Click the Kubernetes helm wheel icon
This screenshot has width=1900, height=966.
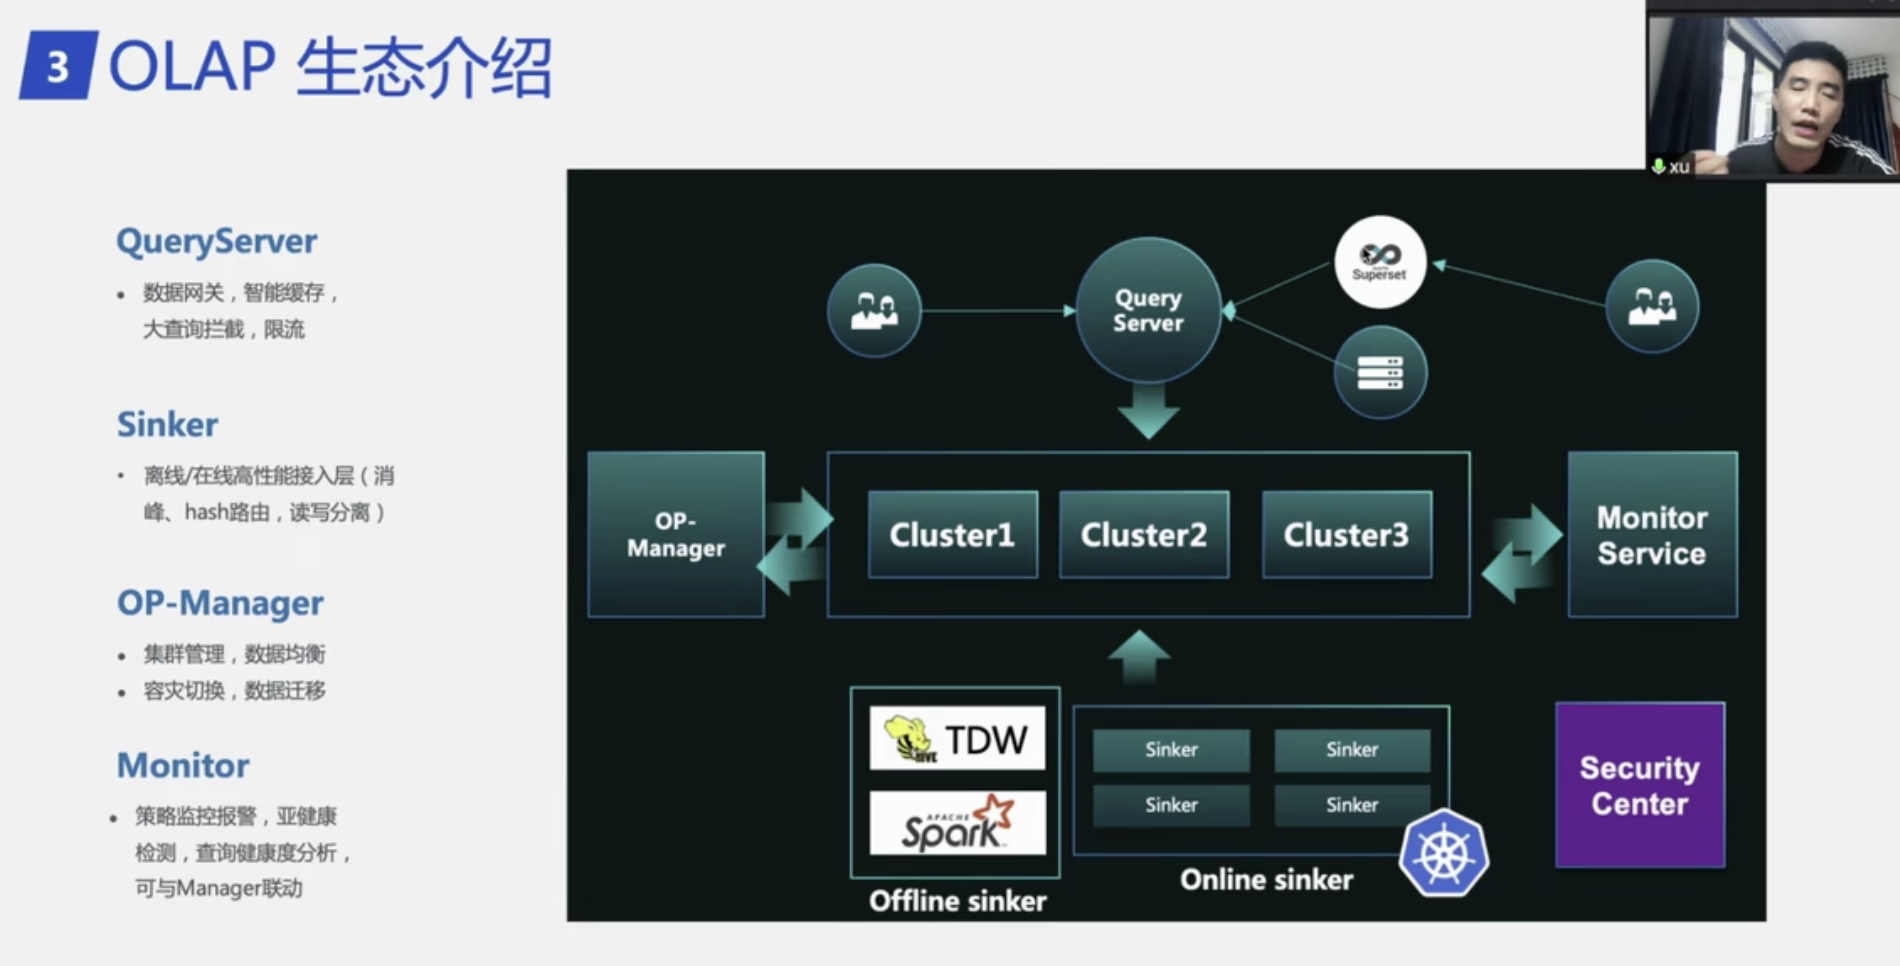(1443, 854)
